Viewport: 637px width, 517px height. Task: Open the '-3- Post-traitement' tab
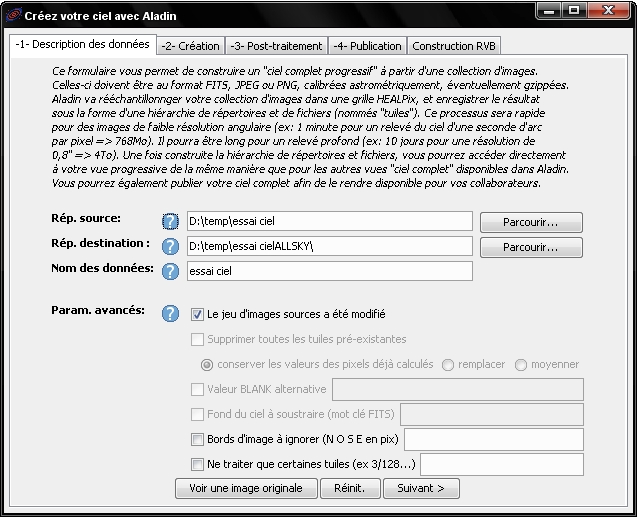pos(276,46)
